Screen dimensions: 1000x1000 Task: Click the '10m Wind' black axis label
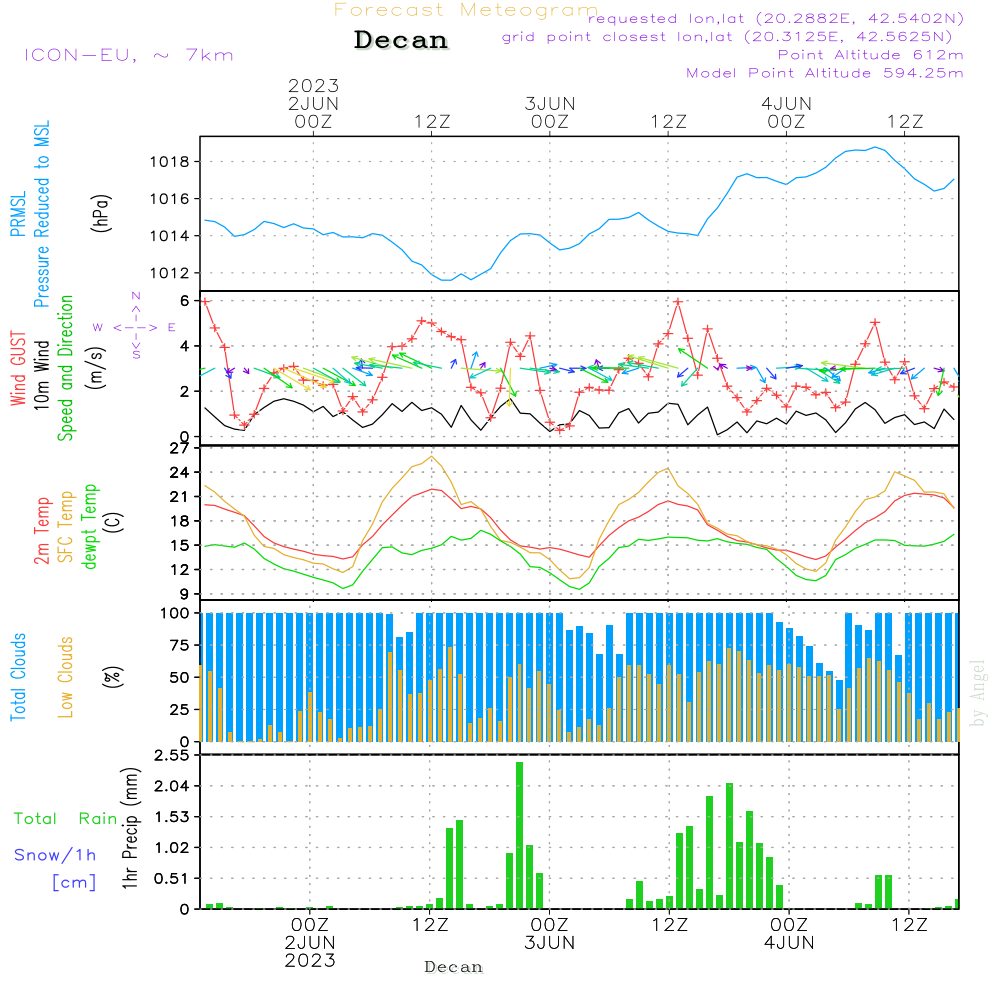pyautogui.click(x=41, y=375)
